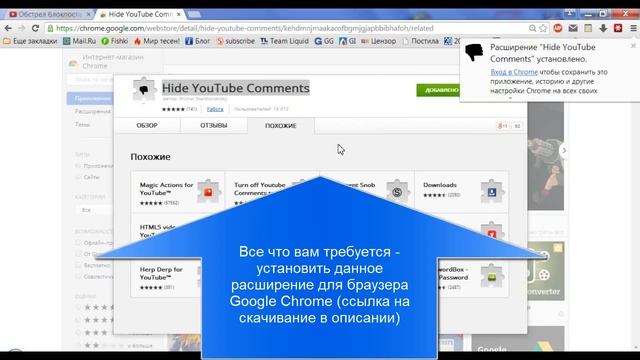640x360 pixels.
Task: Dismiss the extension installed notification
Action: 633,46
